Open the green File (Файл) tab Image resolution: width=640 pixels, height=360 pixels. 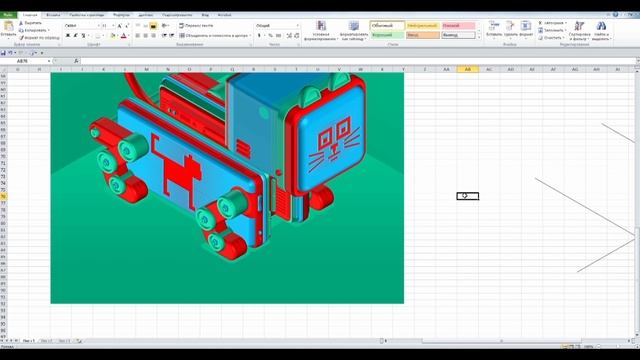pos(8,15)
